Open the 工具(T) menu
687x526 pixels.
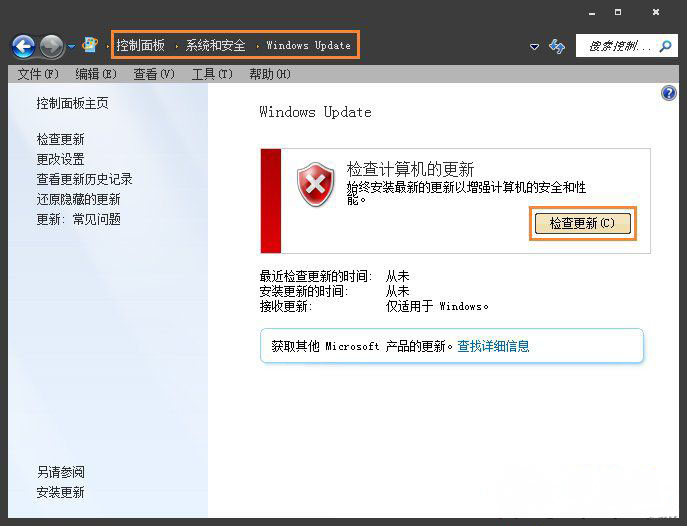pyautogui.click(x=212, y=74)
